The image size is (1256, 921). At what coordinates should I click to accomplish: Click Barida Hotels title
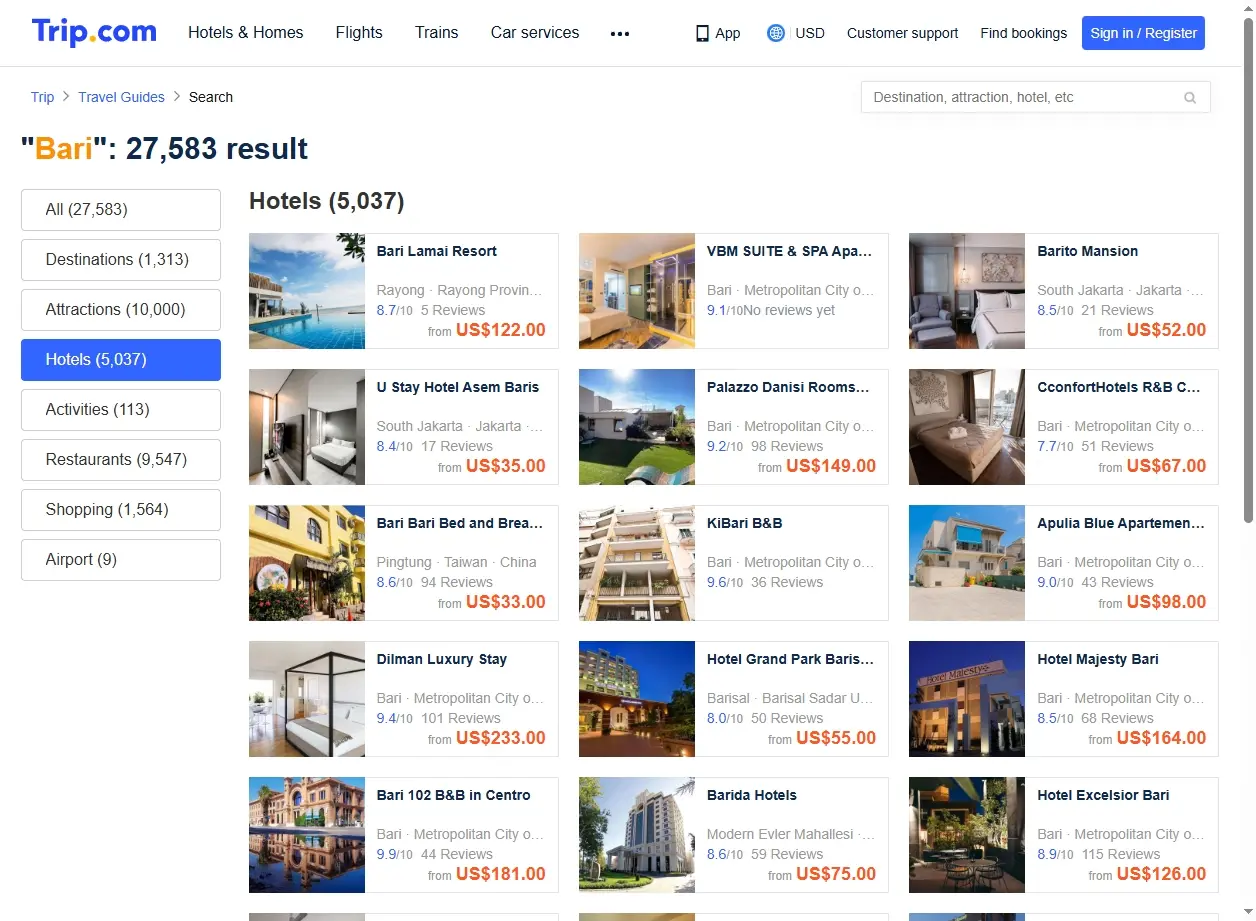[751, 795]
